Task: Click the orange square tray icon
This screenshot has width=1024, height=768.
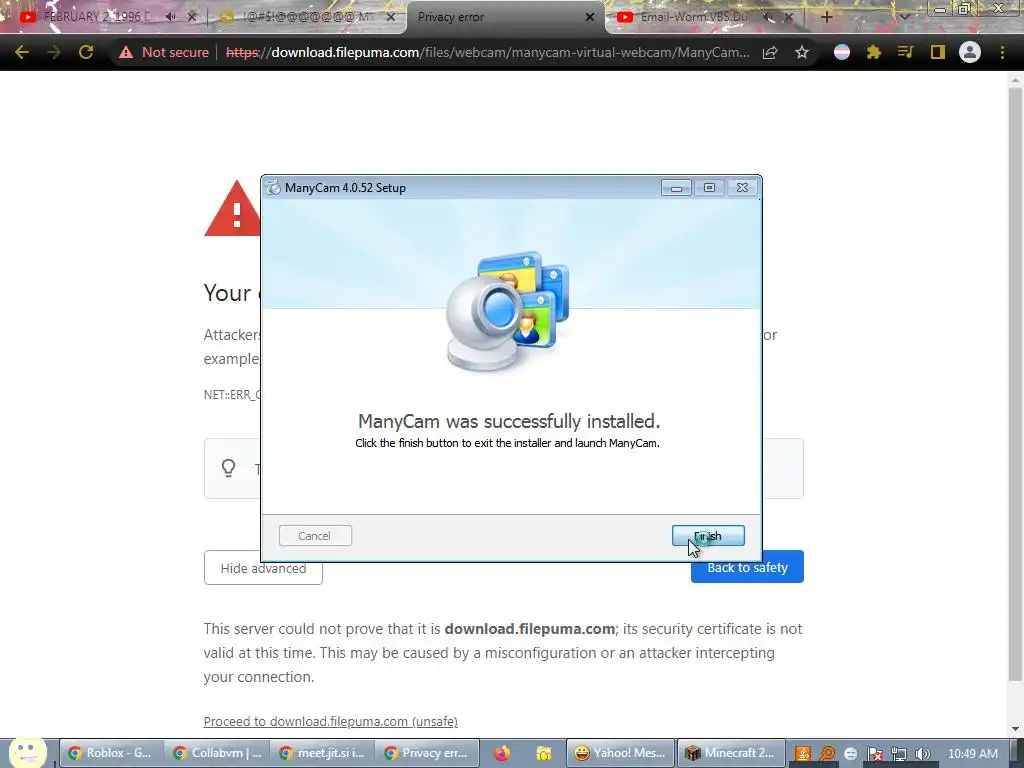Action: pos(803,754)
